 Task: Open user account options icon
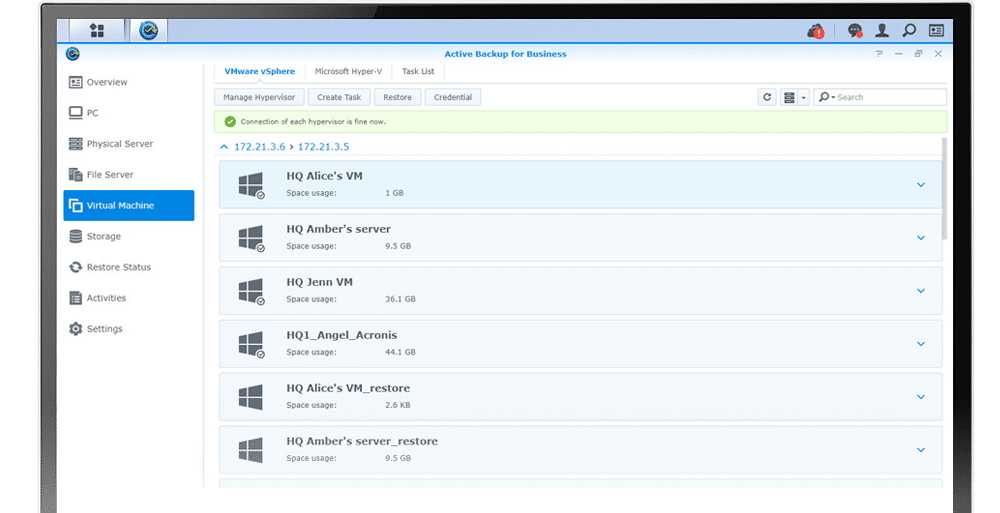[882, 30]
